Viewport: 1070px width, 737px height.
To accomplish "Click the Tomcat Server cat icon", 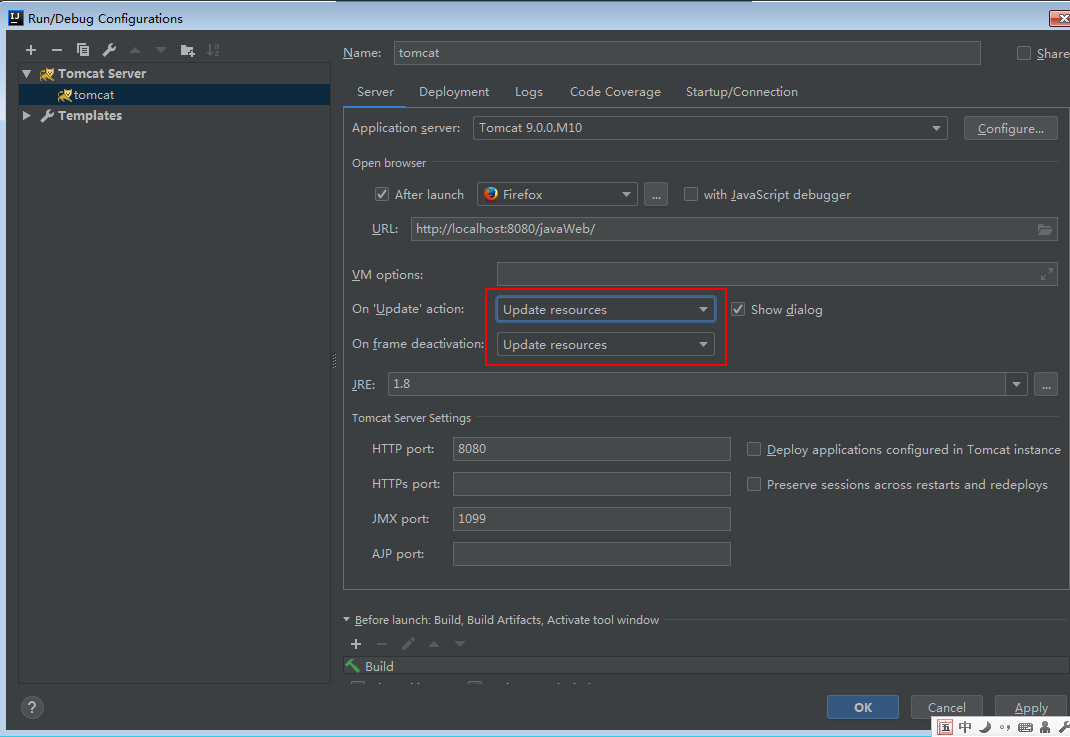I will (47, 74).
